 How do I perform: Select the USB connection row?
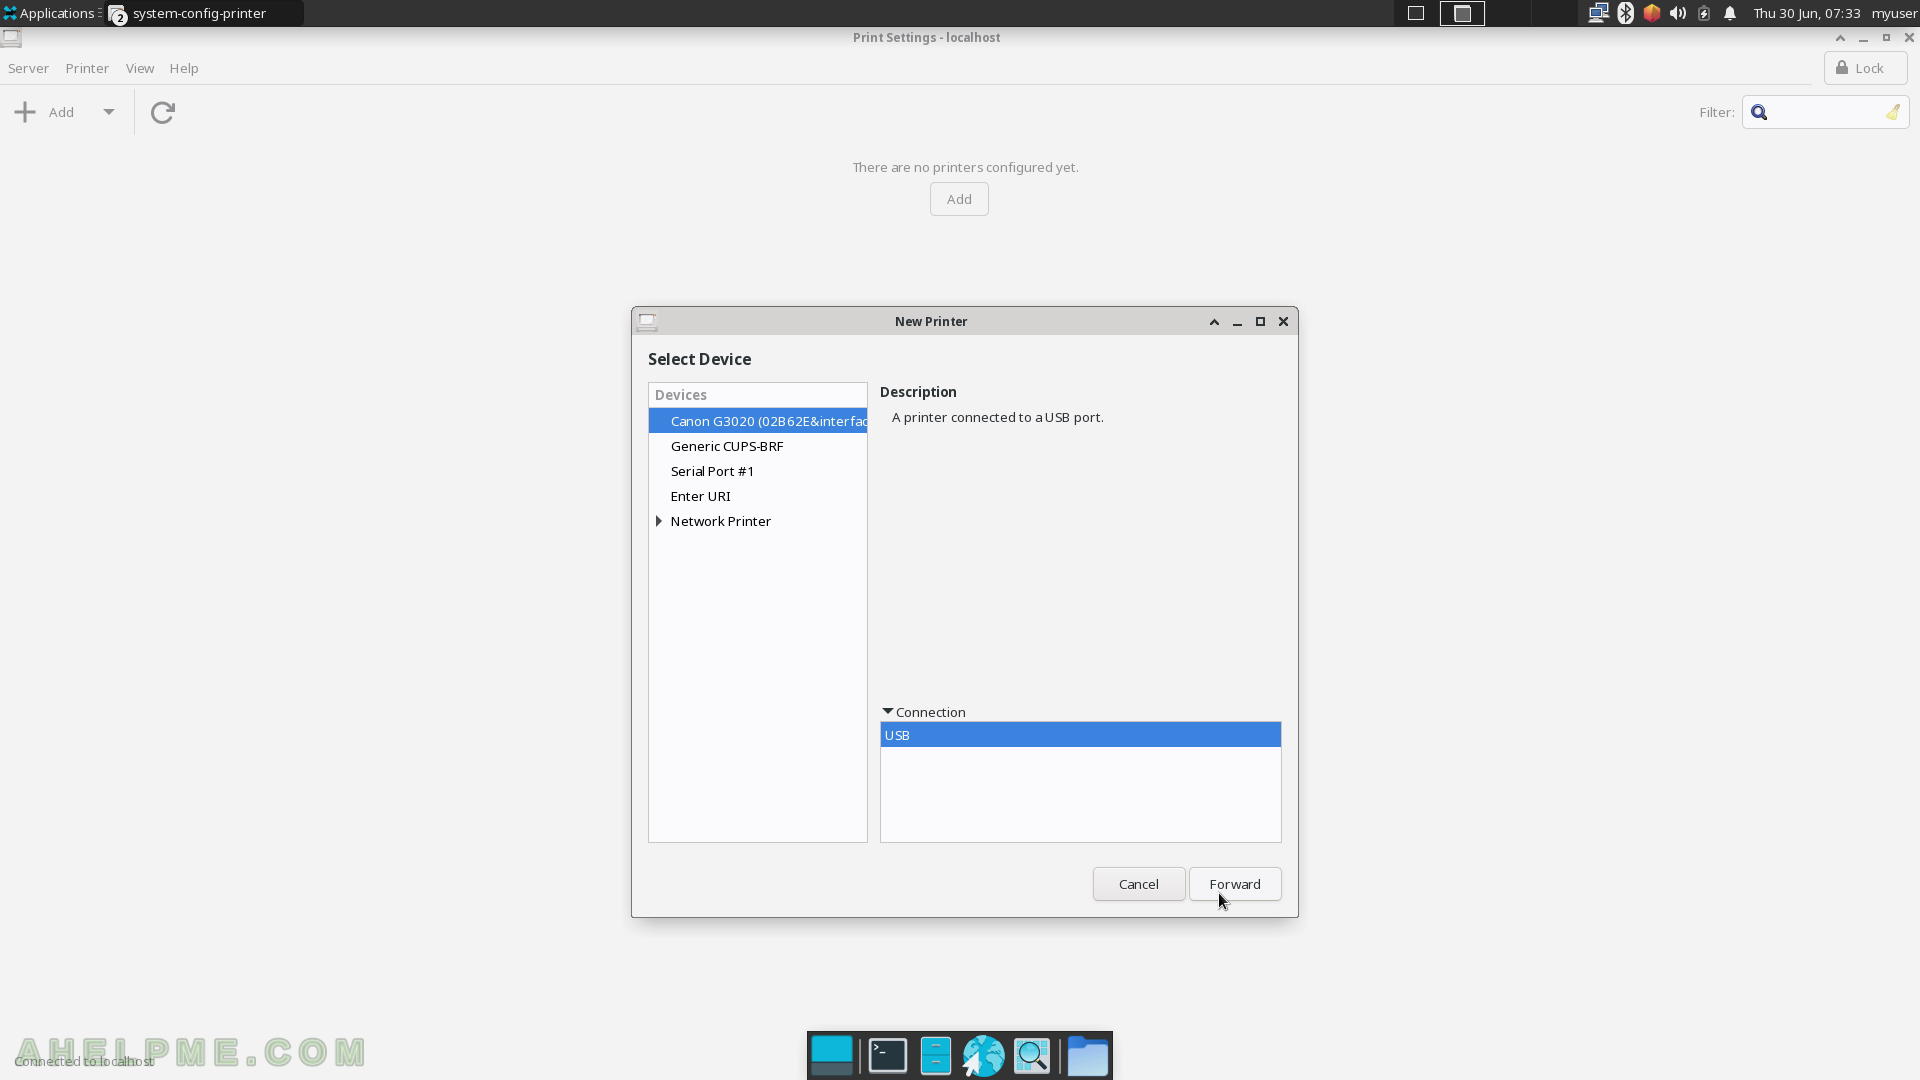(1080, 735)
